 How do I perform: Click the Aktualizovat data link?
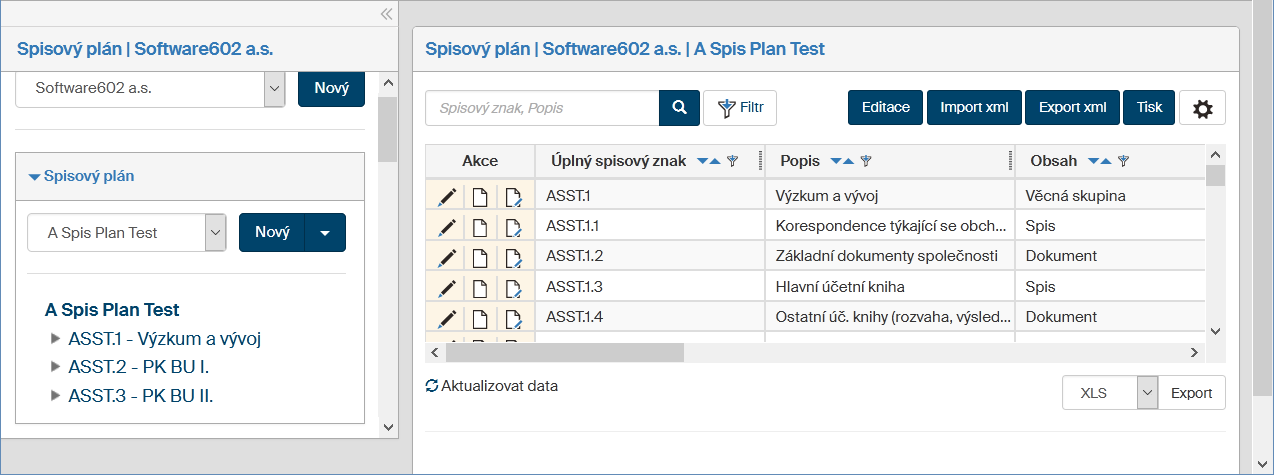point(492,386)
